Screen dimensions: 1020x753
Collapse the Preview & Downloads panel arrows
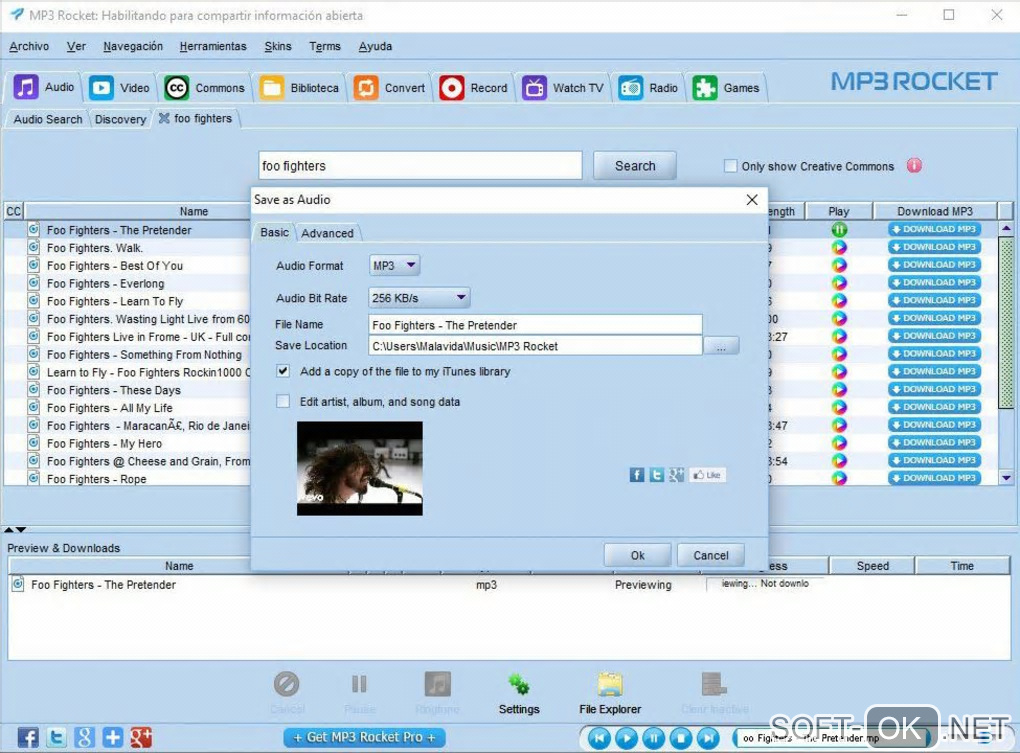pyautogui.click(x=15, y=530)
